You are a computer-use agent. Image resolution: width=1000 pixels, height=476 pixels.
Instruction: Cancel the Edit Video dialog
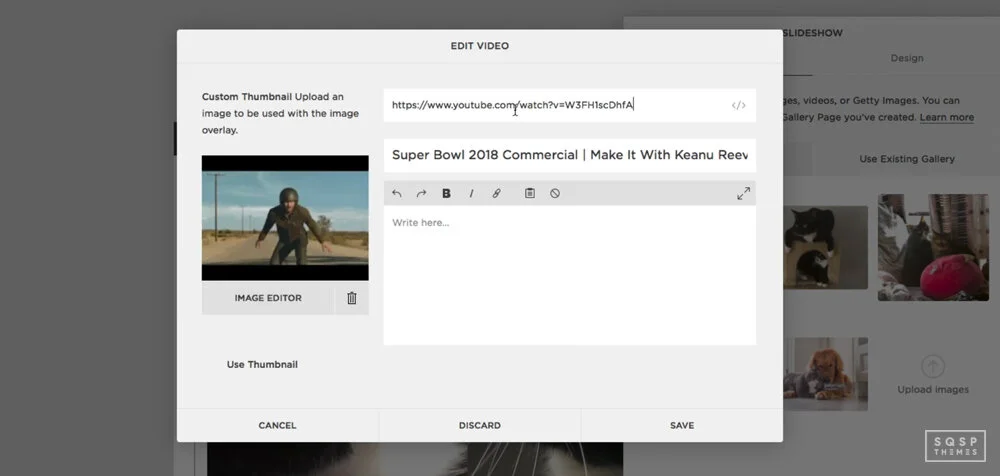[277, 426]
